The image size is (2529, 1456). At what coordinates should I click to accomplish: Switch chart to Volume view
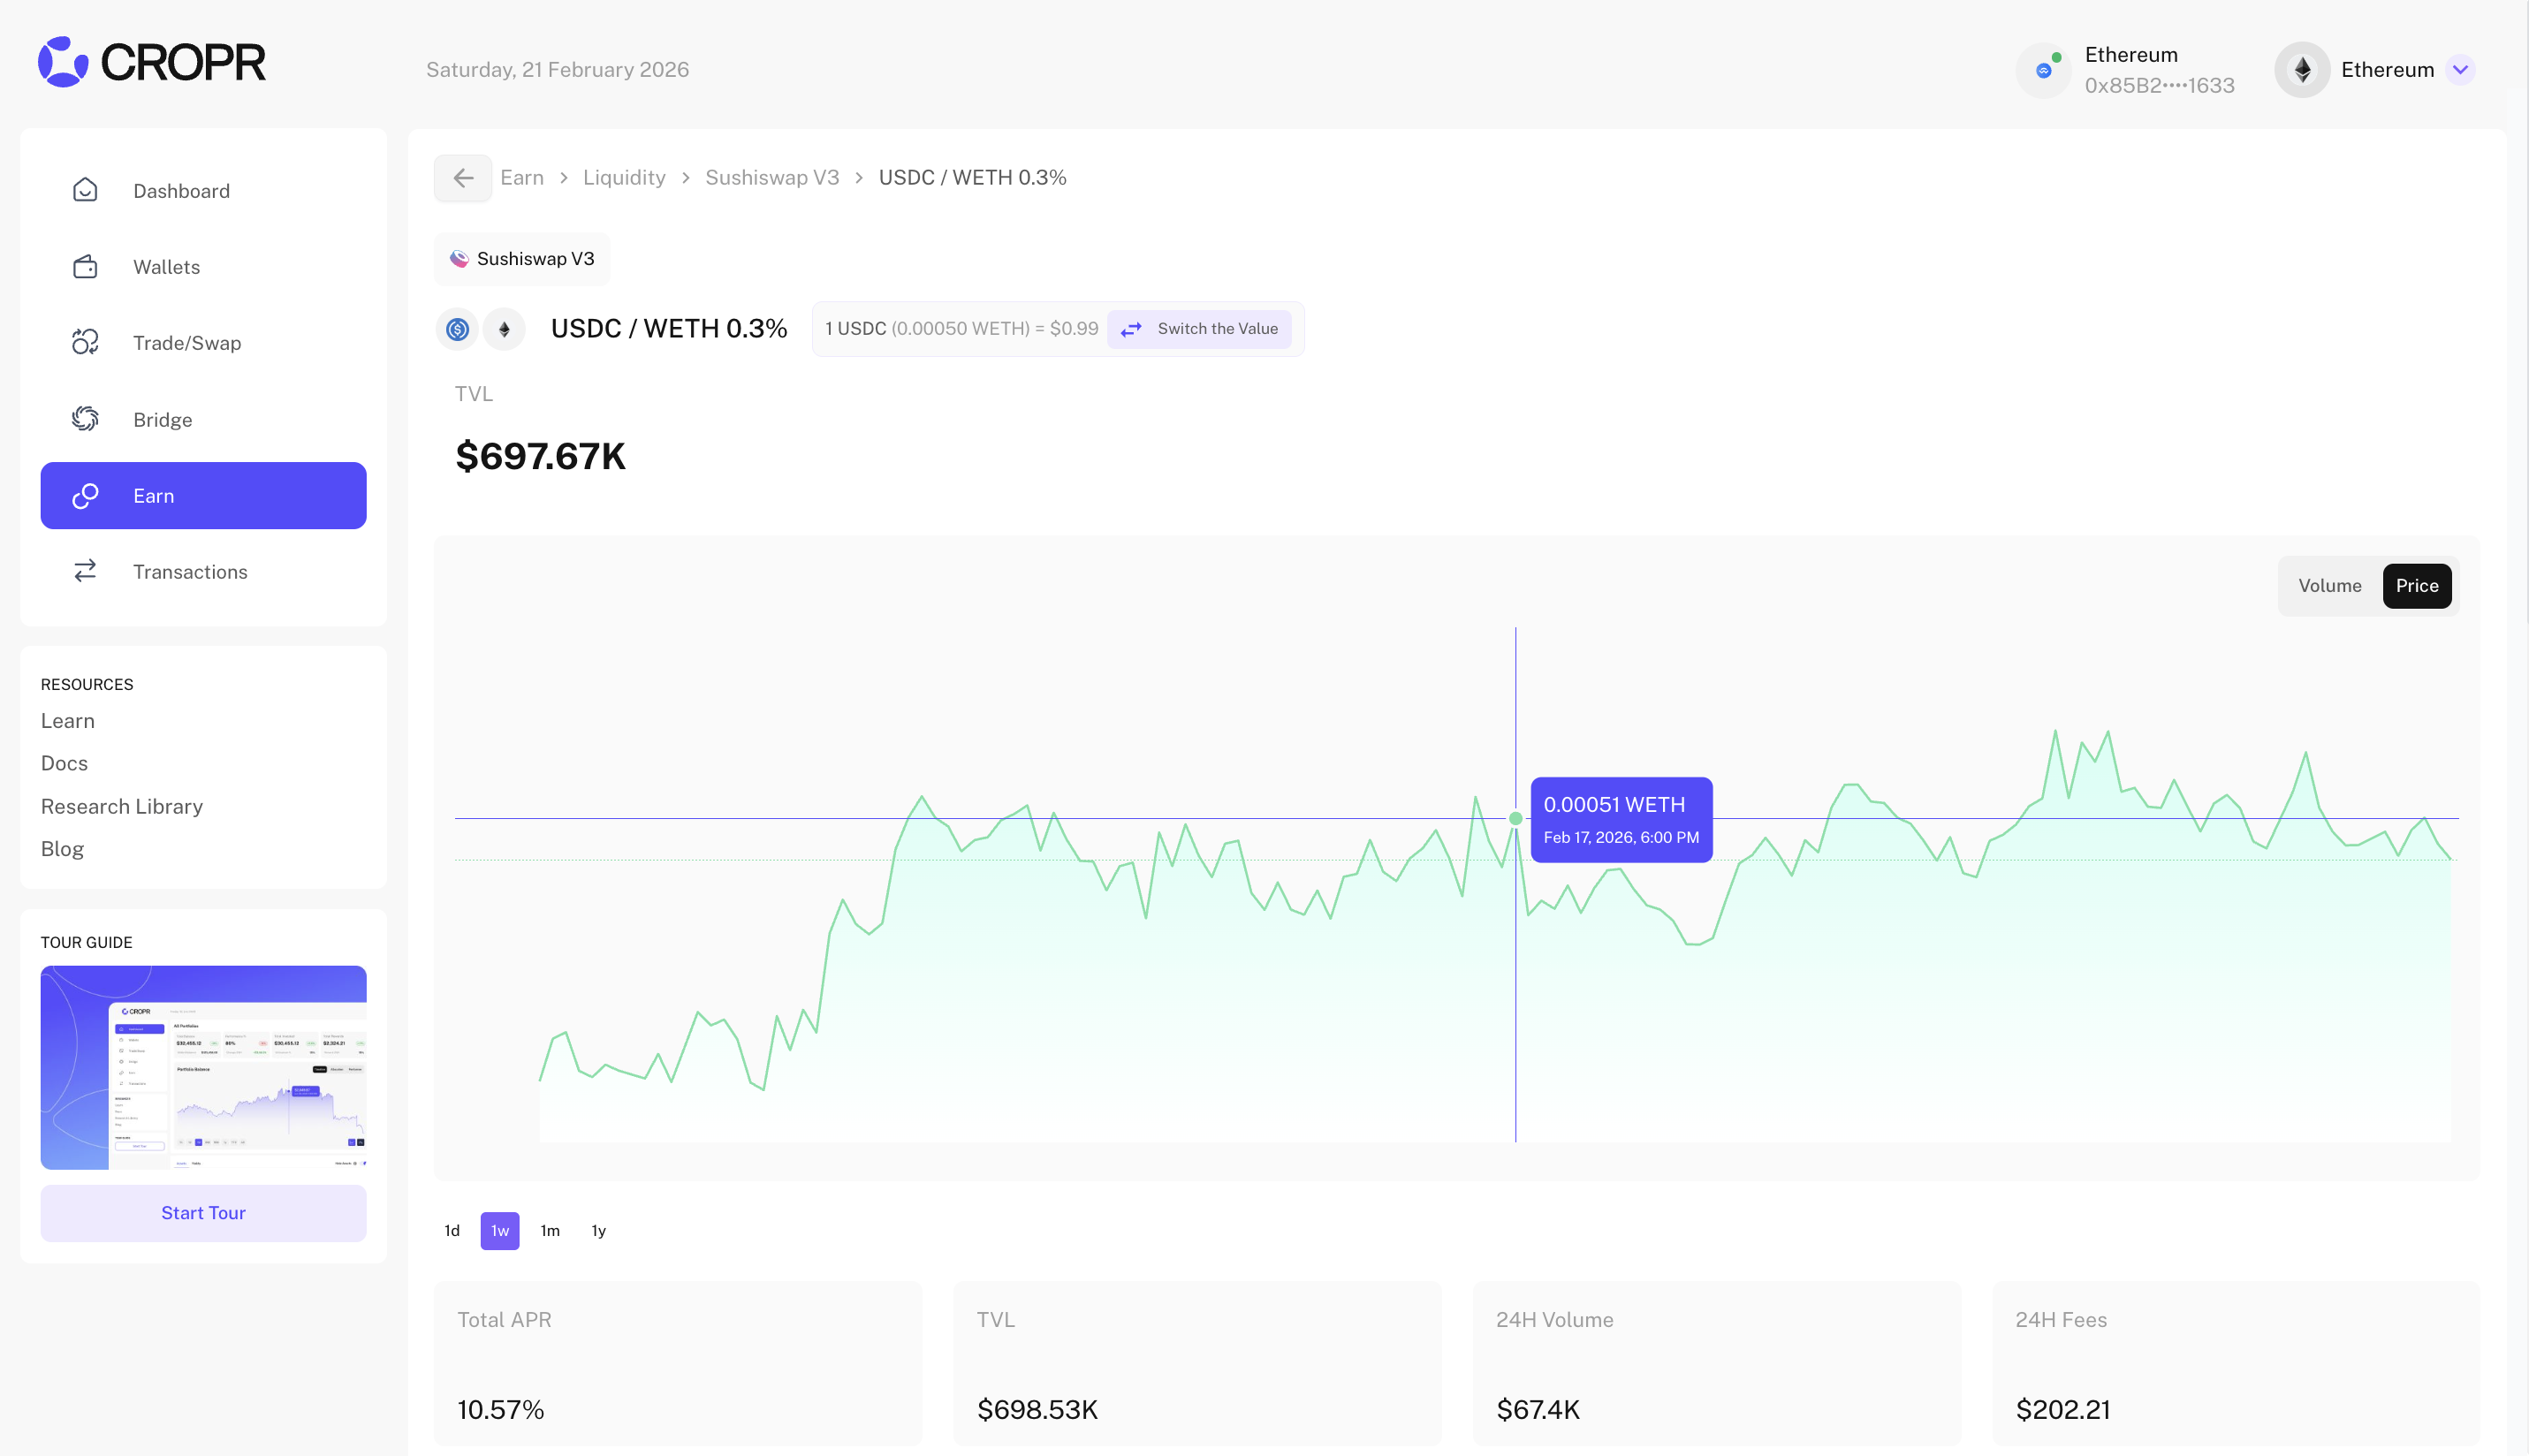(x=2330, y=586)
